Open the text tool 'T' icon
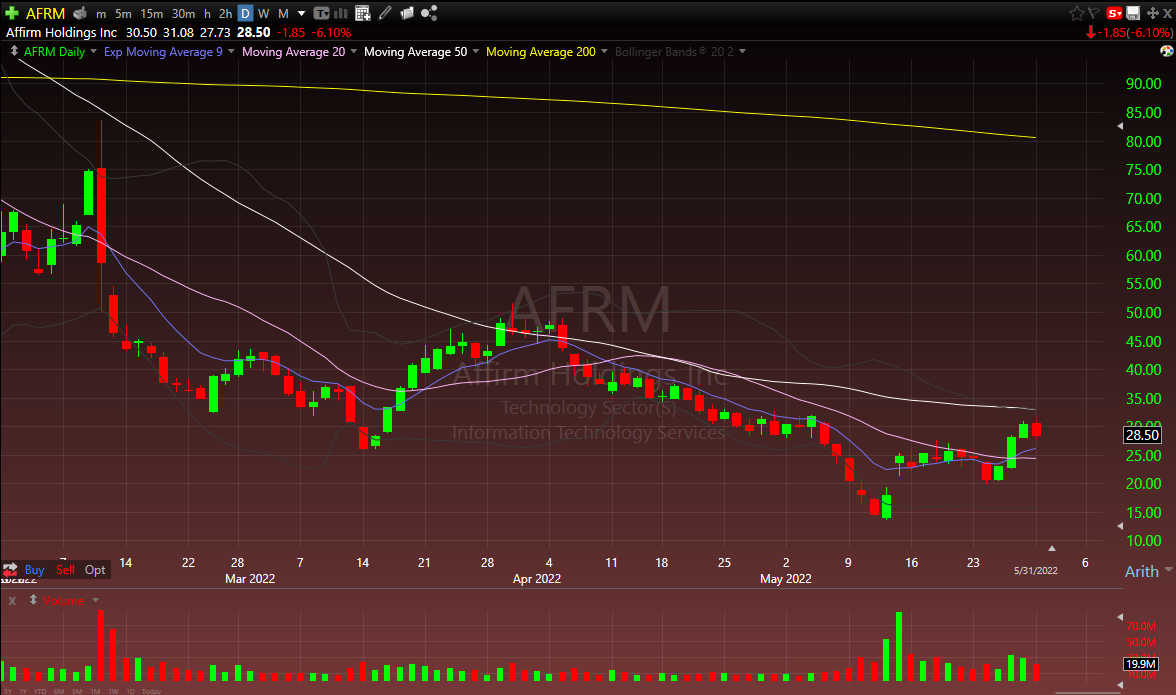 pos(322,13)
